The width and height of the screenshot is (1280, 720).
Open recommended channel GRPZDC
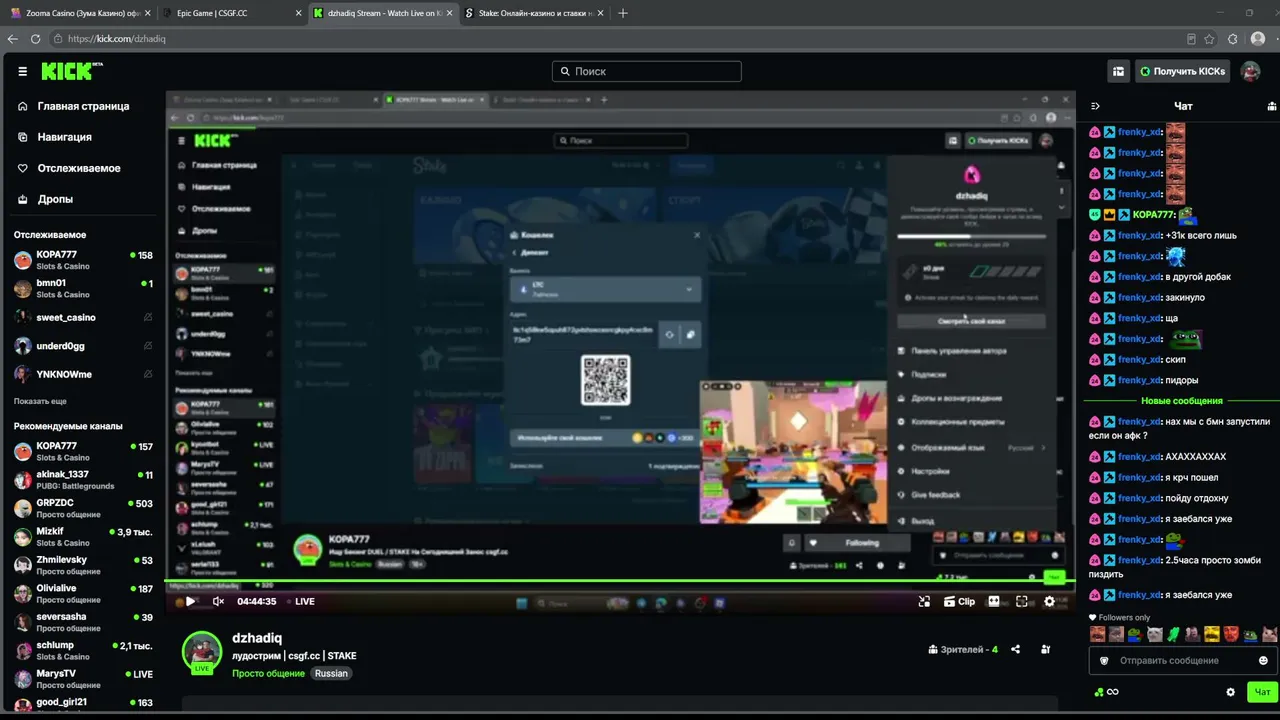[82, 508]
